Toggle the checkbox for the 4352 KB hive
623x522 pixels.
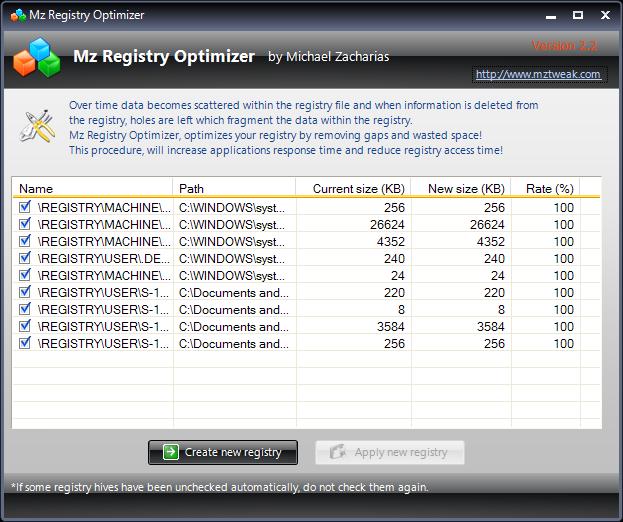(x=25, y=241)
